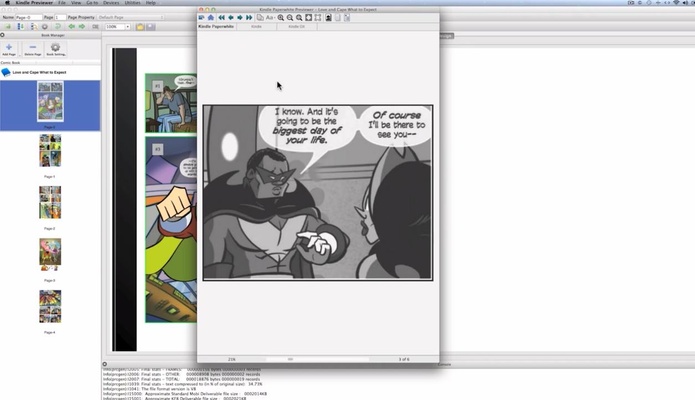Viewport: 695px width, 400px height.
Task: Open the Page Property dropdown
Action: point(131,17)
